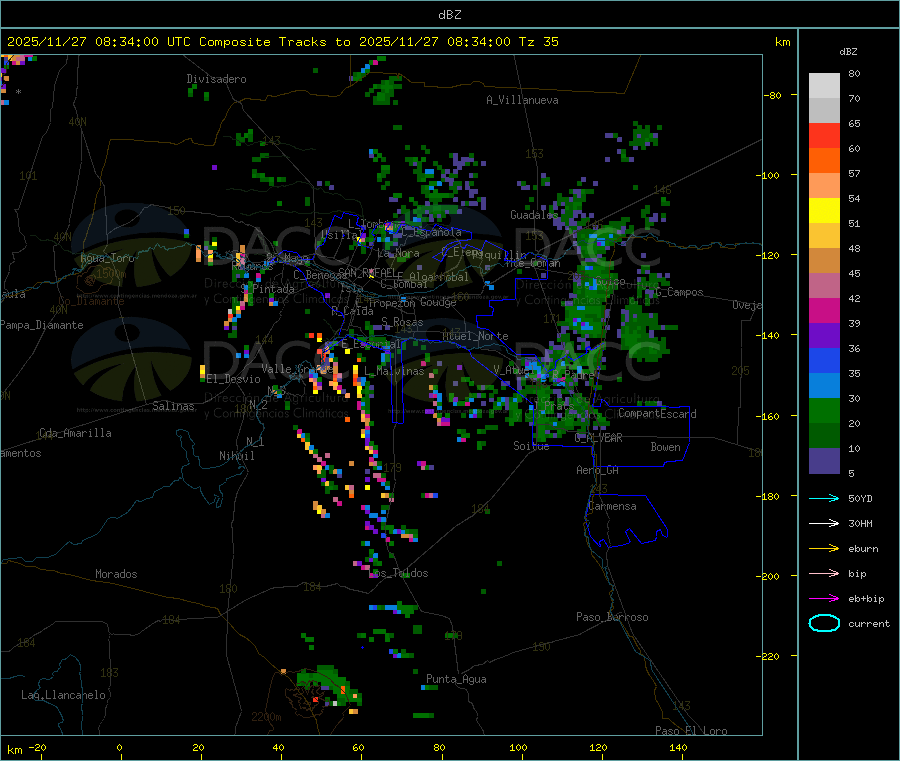Click the yellow eburn arrow in legend
900x761 pixels.
[x=824, y=549]
